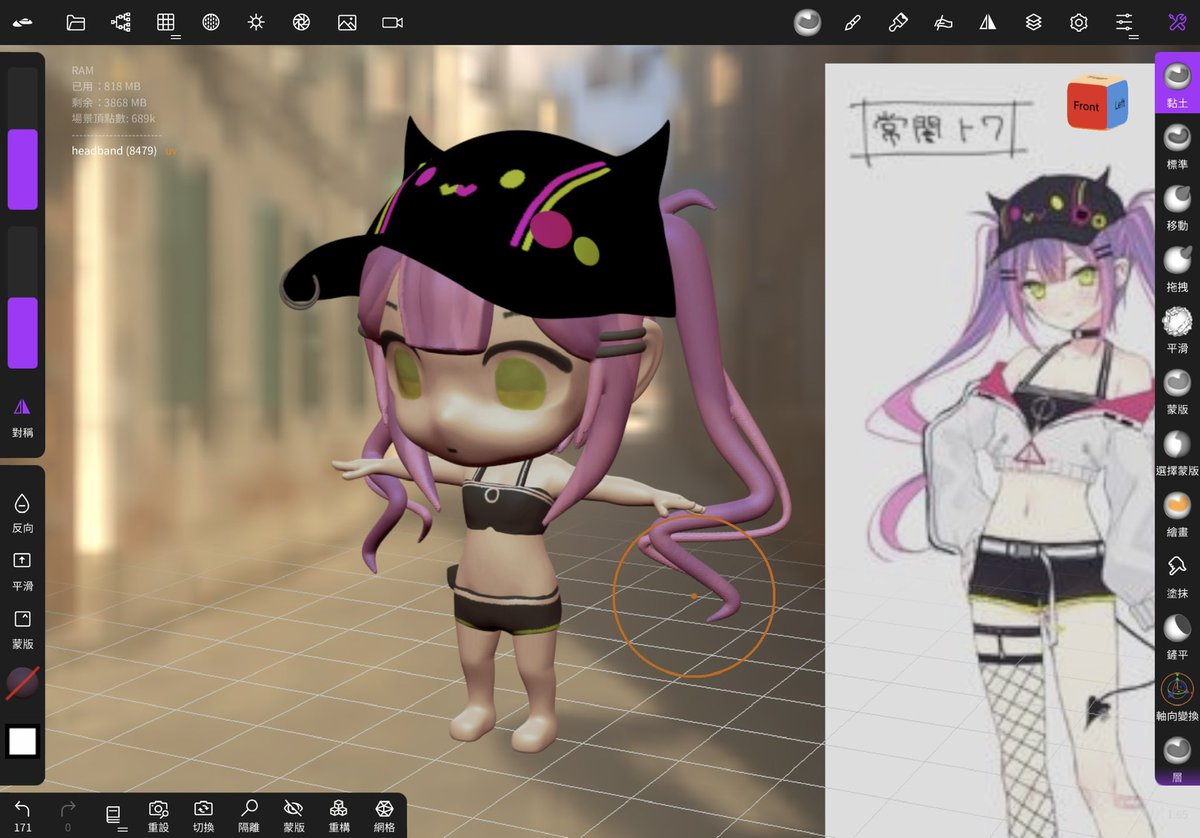
Task: Open the Symmetry triangle menu in top bar
Action: (988, 22)
